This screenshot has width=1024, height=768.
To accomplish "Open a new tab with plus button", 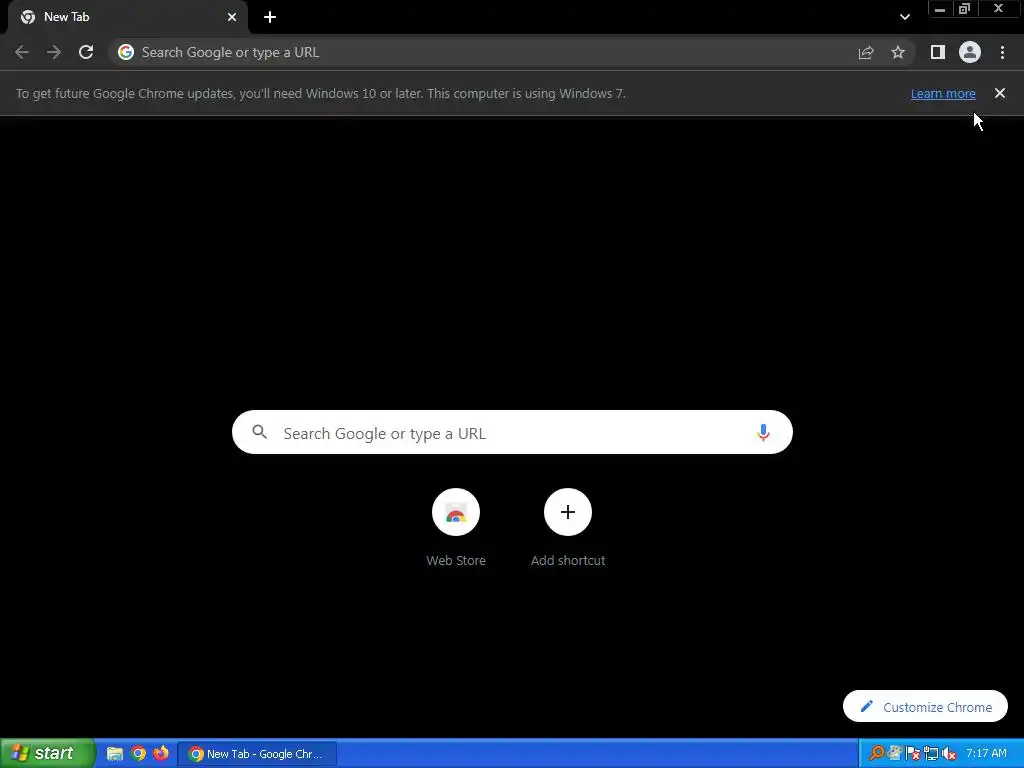I will (270, 17).
